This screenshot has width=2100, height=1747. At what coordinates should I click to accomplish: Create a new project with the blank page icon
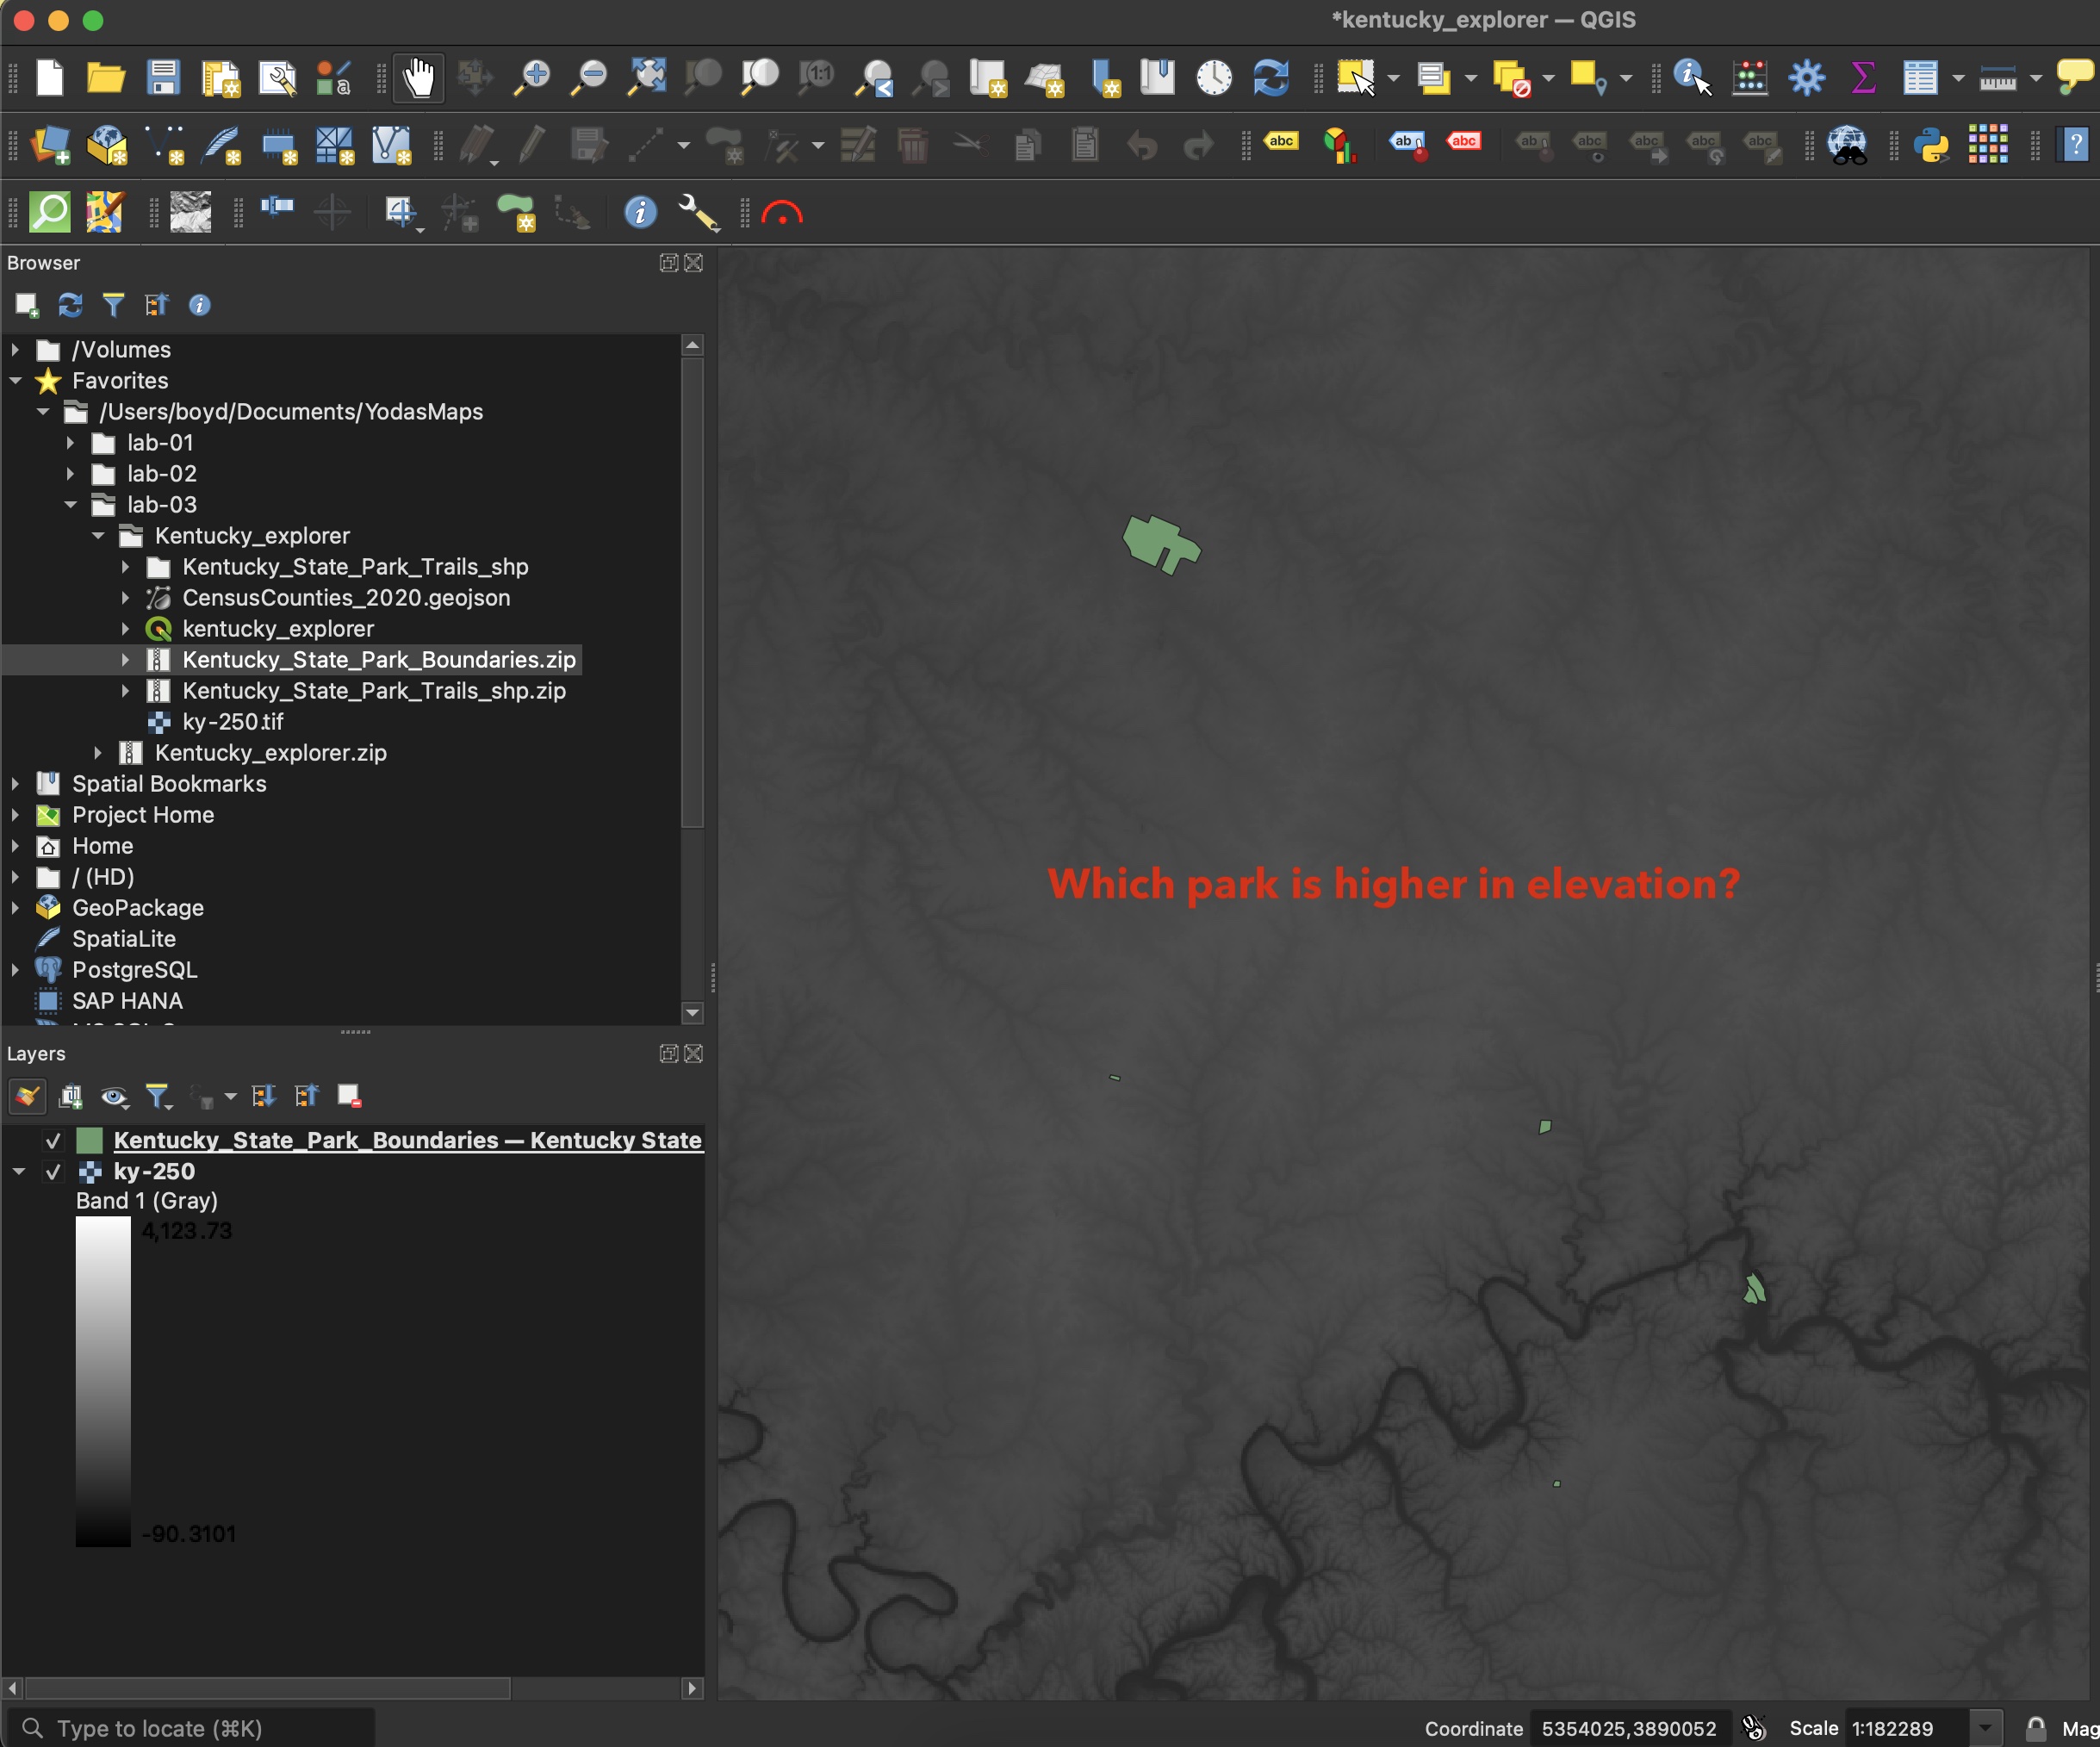tap(49, 77)
